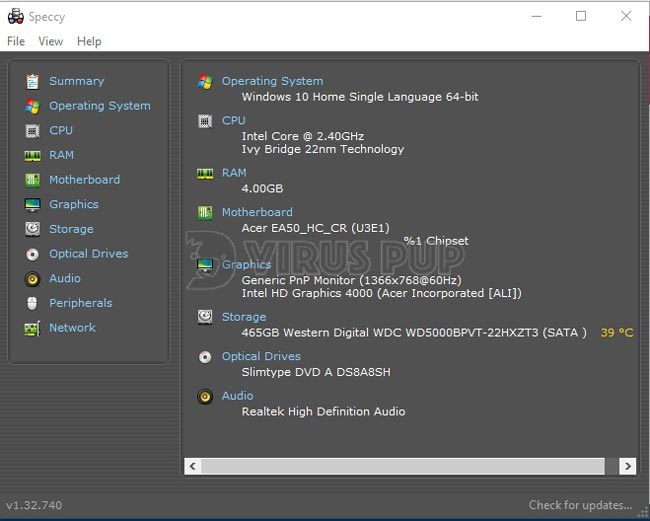Click the horizontal scrollbar thumb
Screen dimensions: 650x521
click(x=403, y=466)
